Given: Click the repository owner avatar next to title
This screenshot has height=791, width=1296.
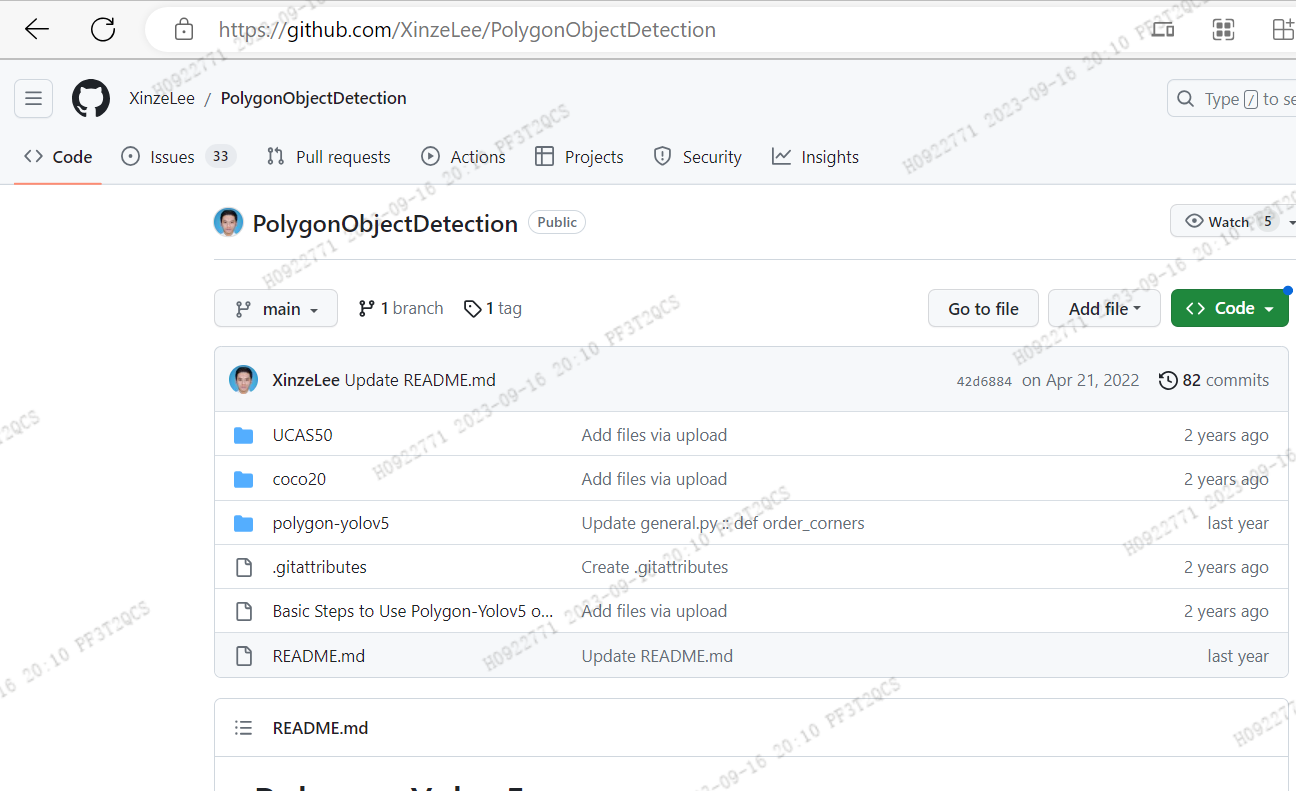Looking at the screenshot, I should 229,222.
